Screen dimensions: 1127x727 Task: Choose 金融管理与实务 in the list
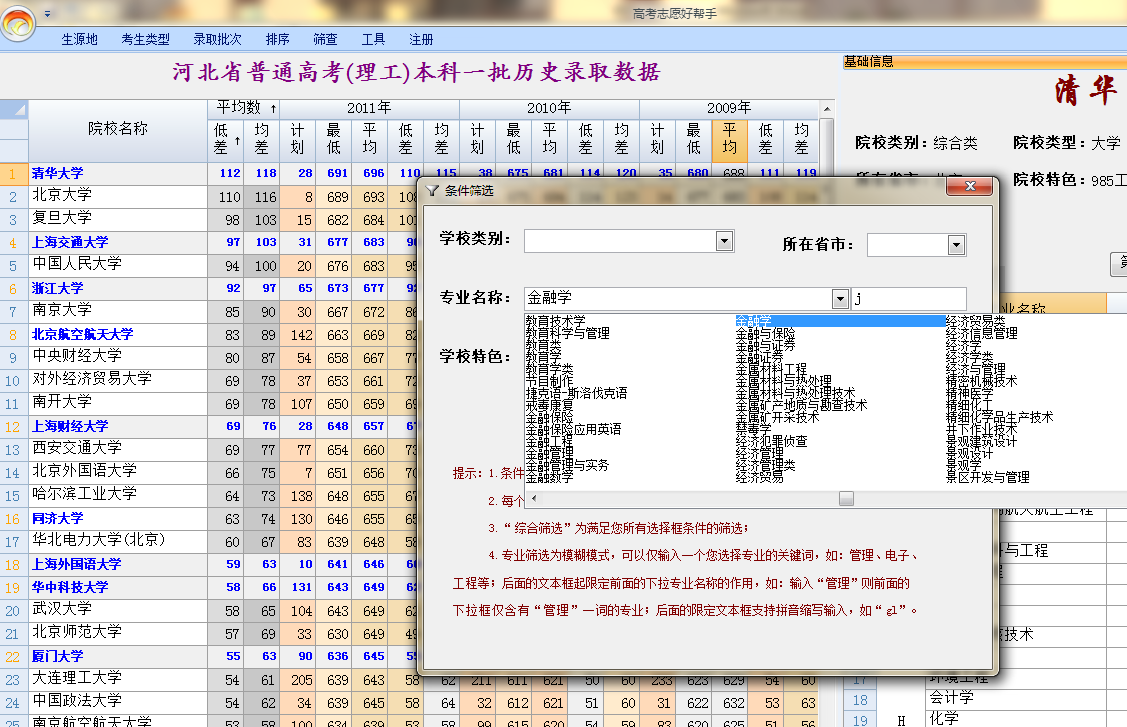(x=567, y=465)
